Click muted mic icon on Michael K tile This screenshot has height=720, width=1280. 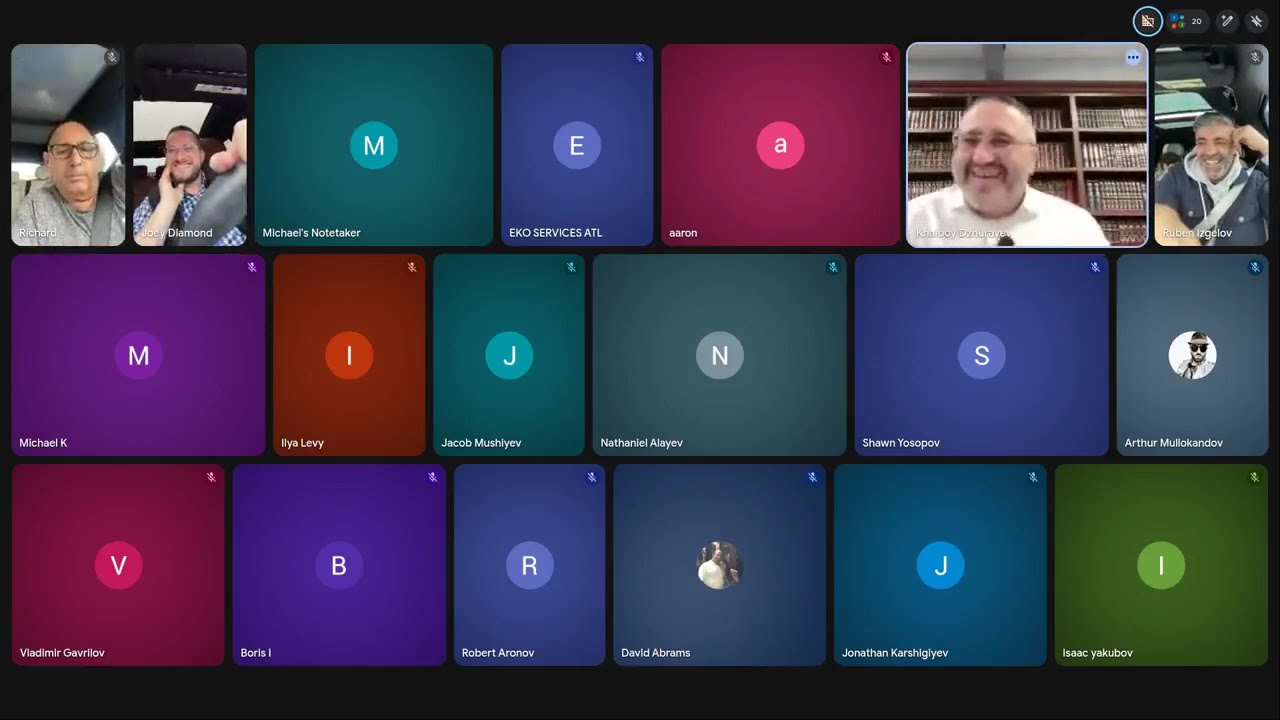point(252,268)
